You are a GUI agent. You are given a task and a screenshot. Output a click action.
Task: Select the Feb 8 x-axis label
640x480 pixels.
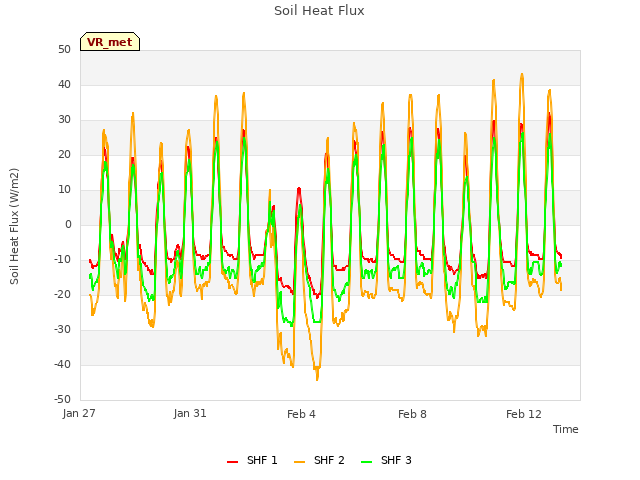click(412, 414)
